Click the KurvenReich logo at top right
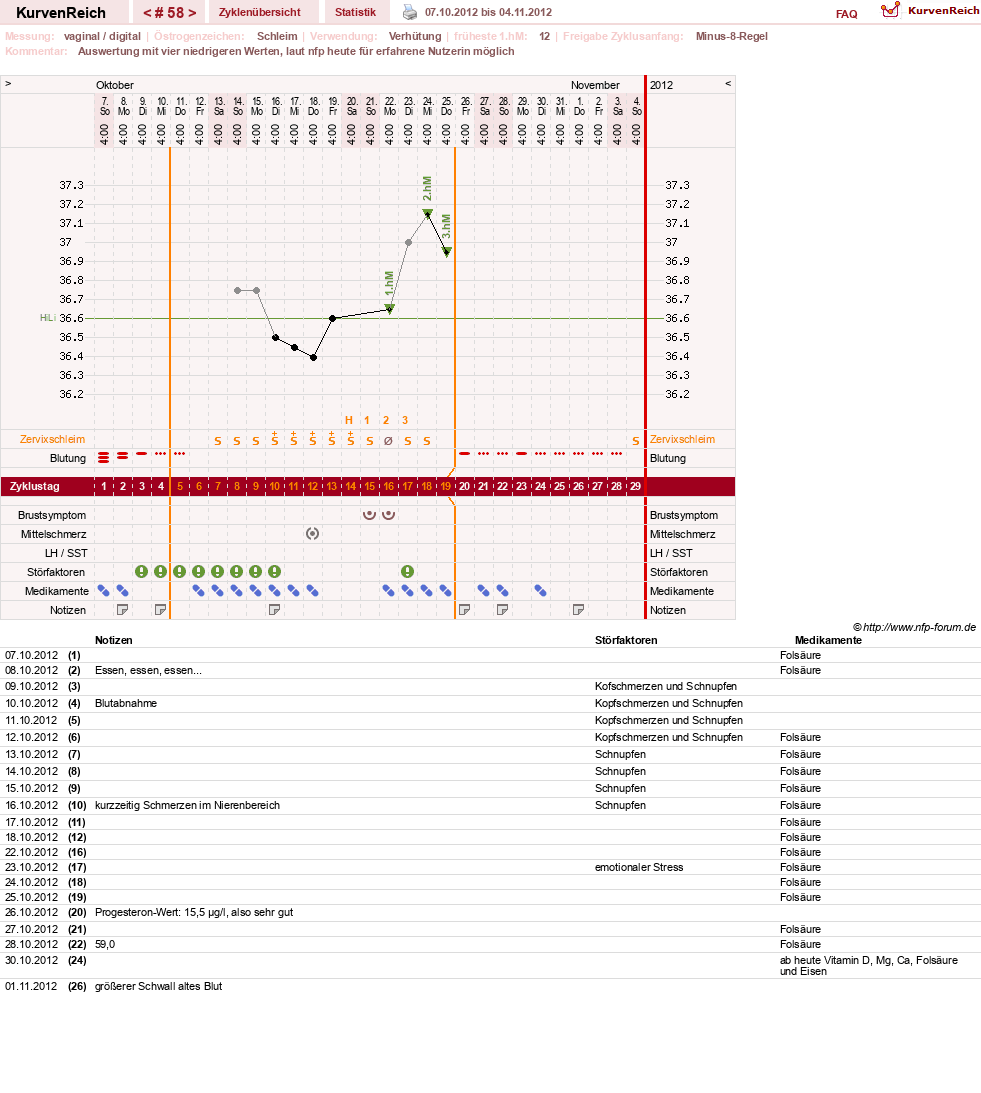Screen dimensions: 981x1093 930,10
